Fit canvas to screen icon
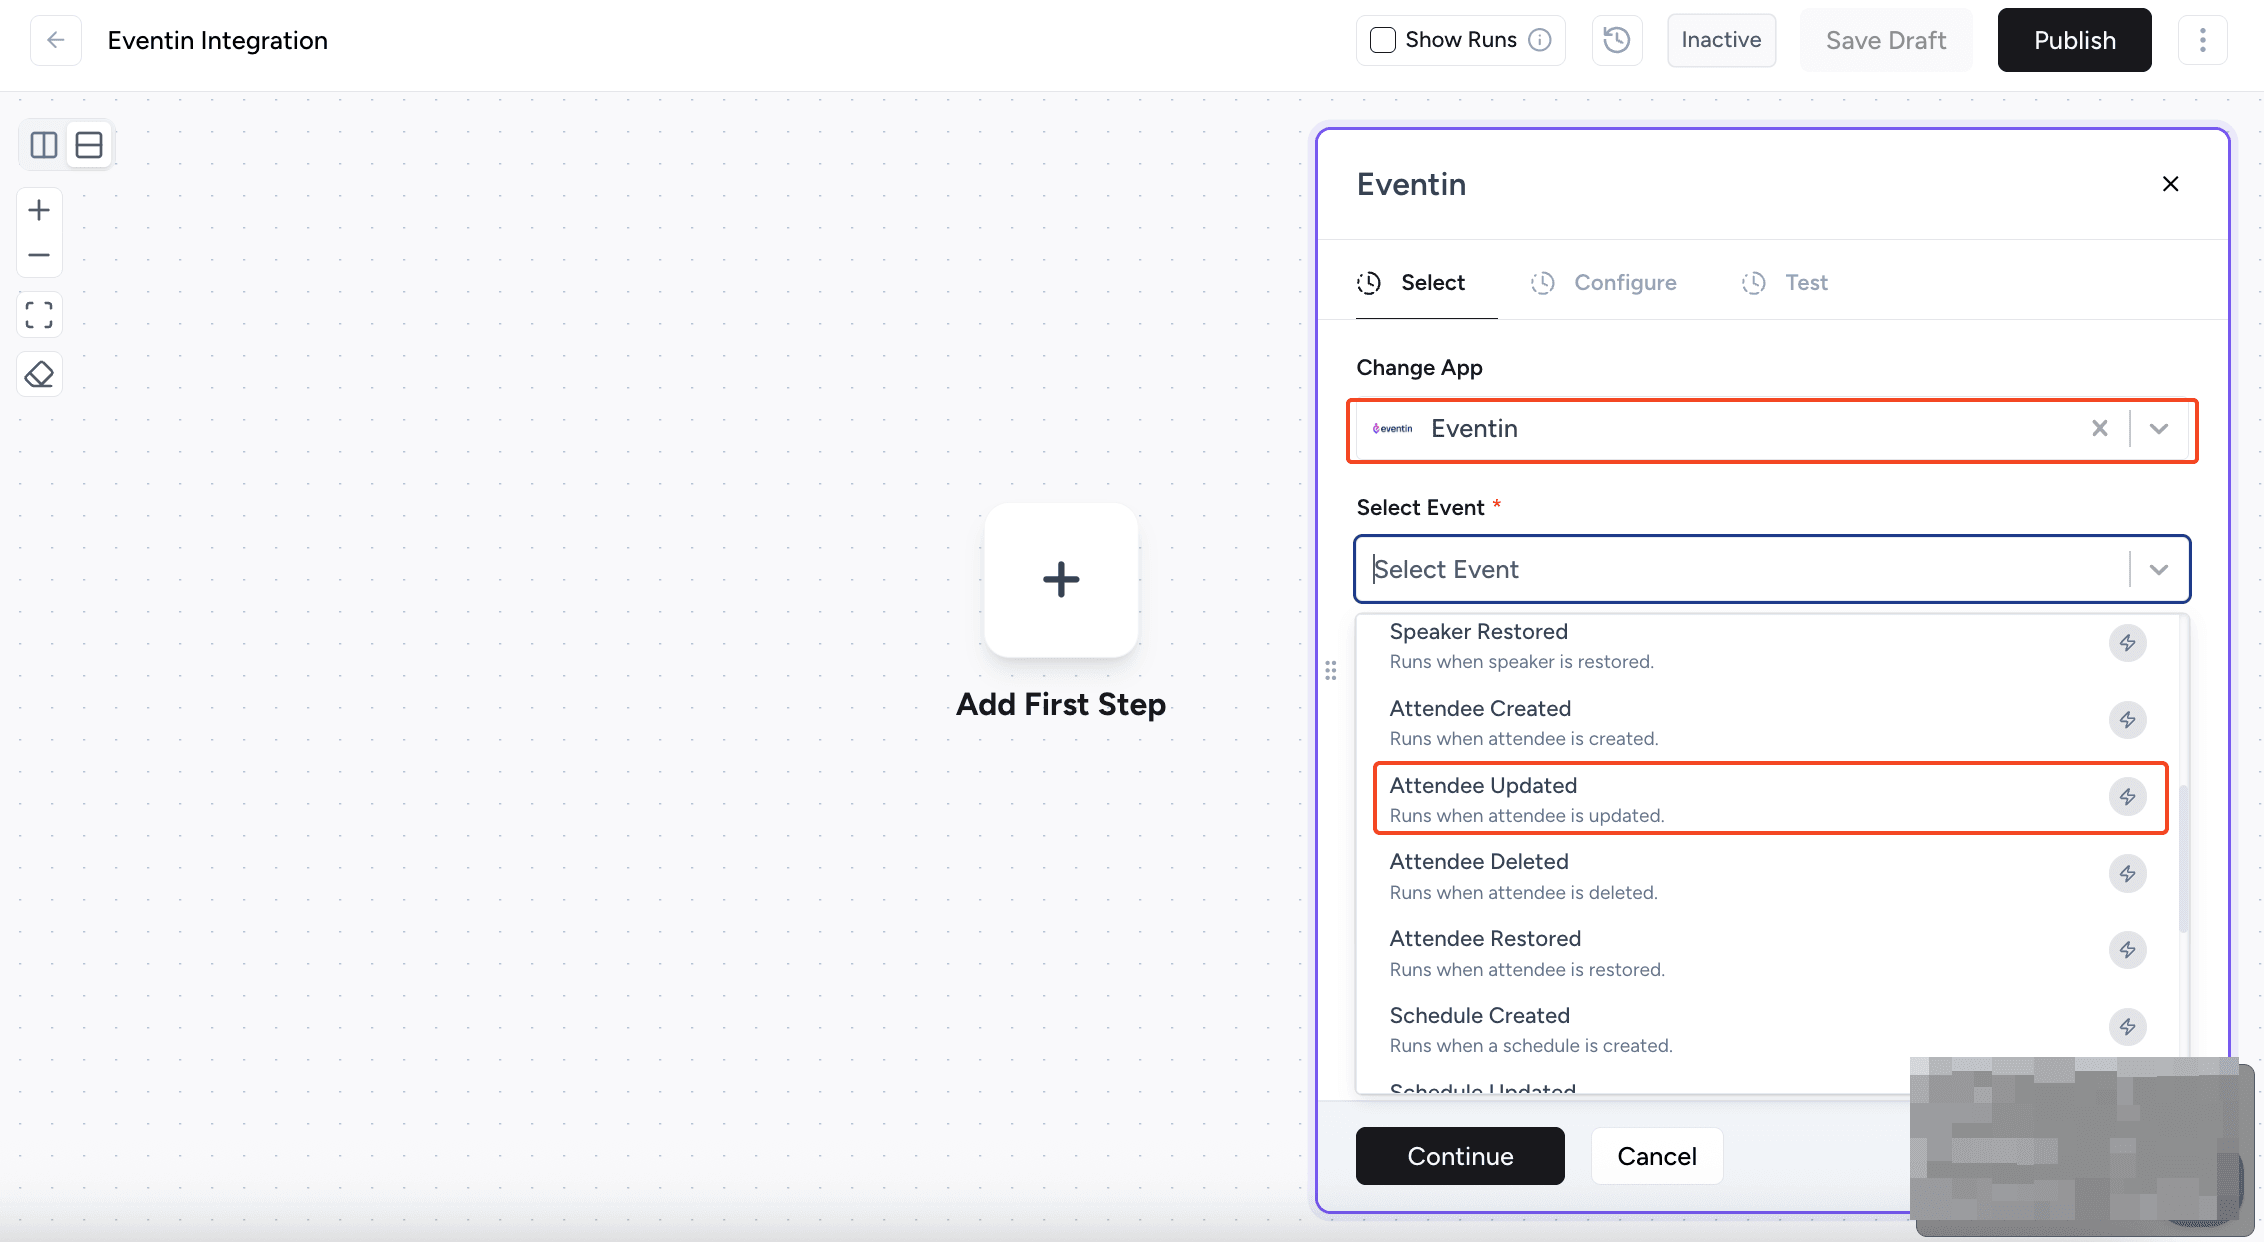Screen dimensions: 2264x1242 coord(39,315)
